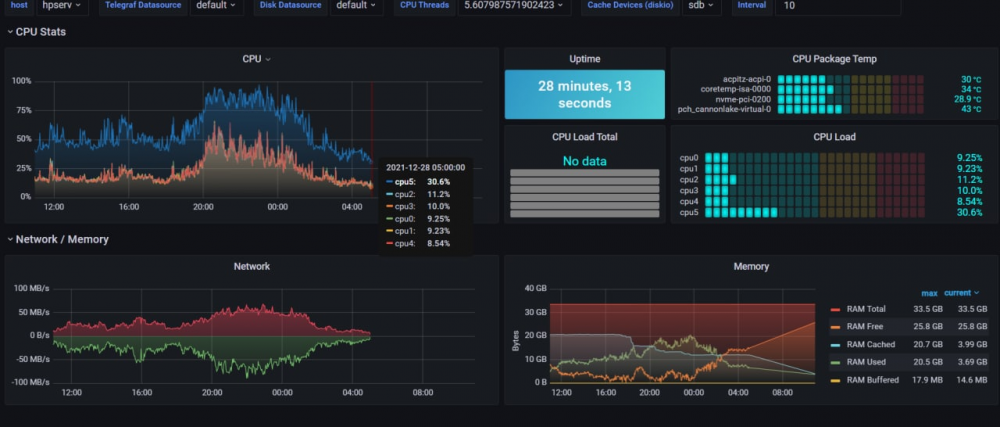Viewport: 1000px width, 427px height.
Task: Click the 11.2% value in CPU Load panel
Action: 970,179
